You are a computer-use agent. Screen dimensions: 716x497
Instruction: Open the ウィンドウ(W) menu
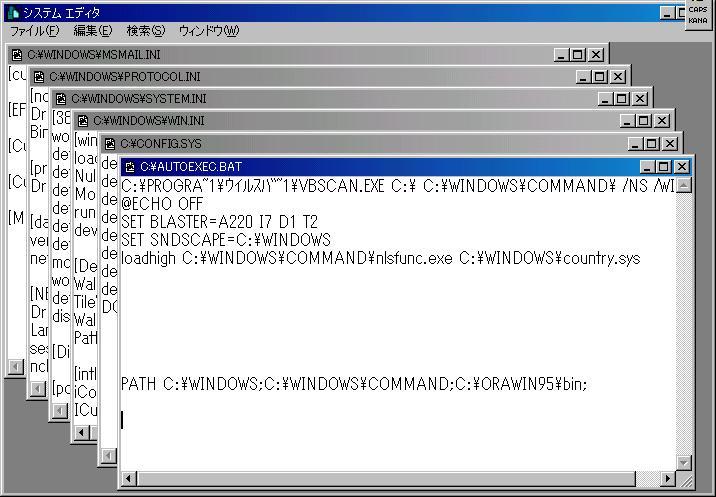(x=209, y=31)
